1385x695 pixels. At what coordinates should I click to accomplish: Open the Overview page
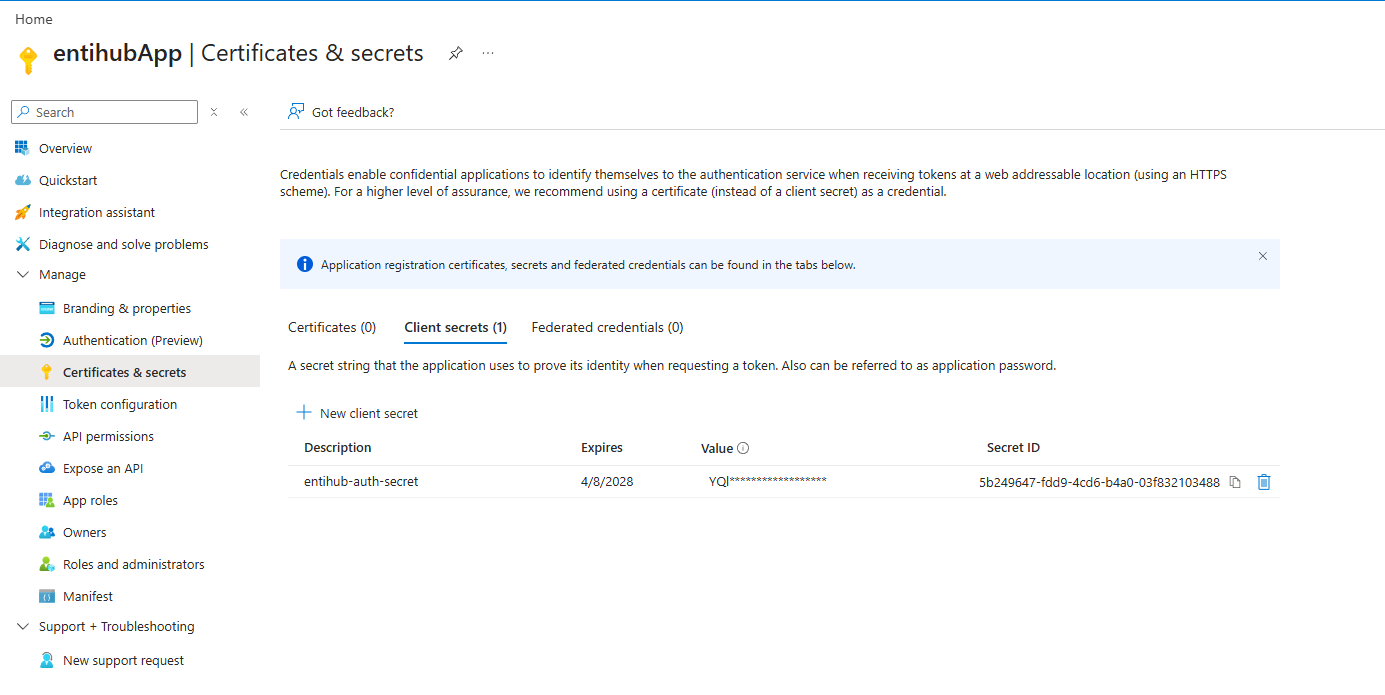coord(65,148)
